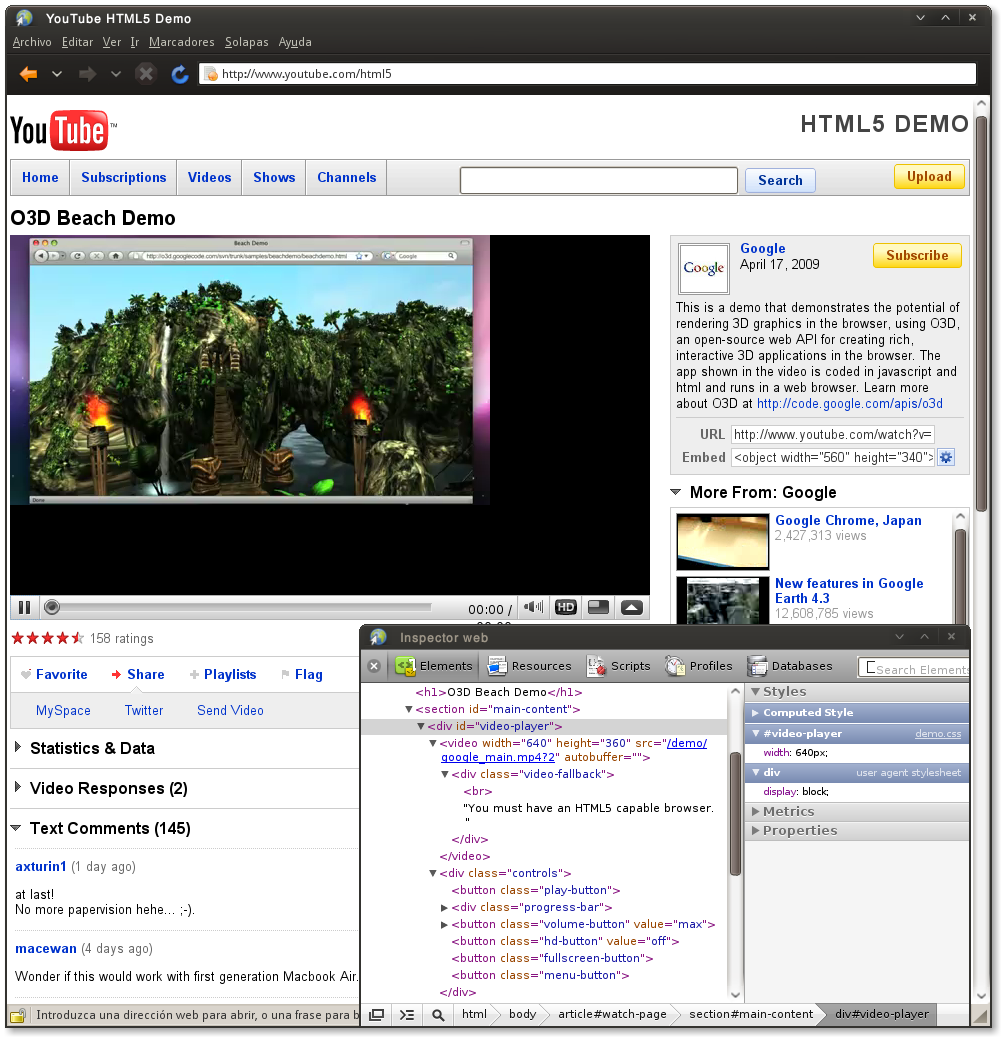Rate the video using the star rating
The height and width of the screenshot is (1037, 1001).
[48, 638]
